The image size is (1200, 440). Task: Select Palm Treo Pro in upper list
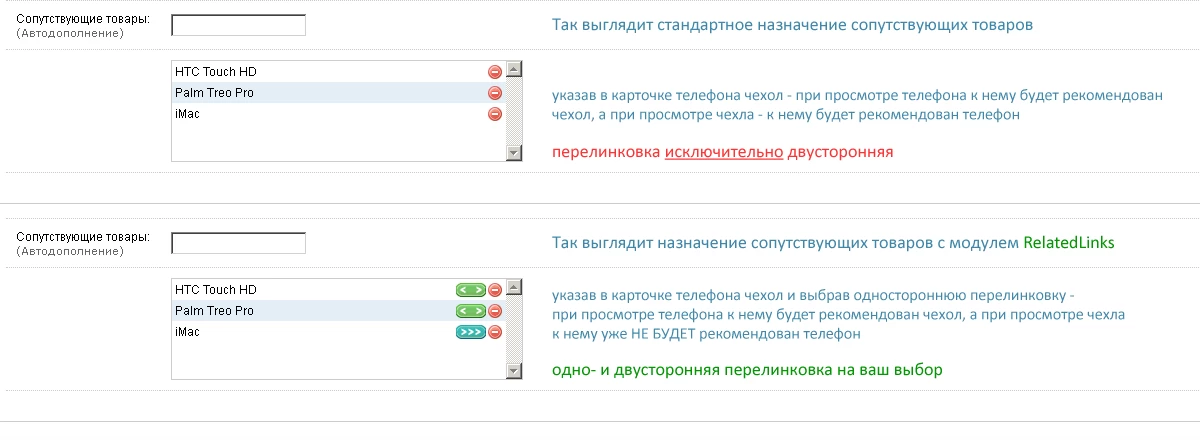(339, 93)
